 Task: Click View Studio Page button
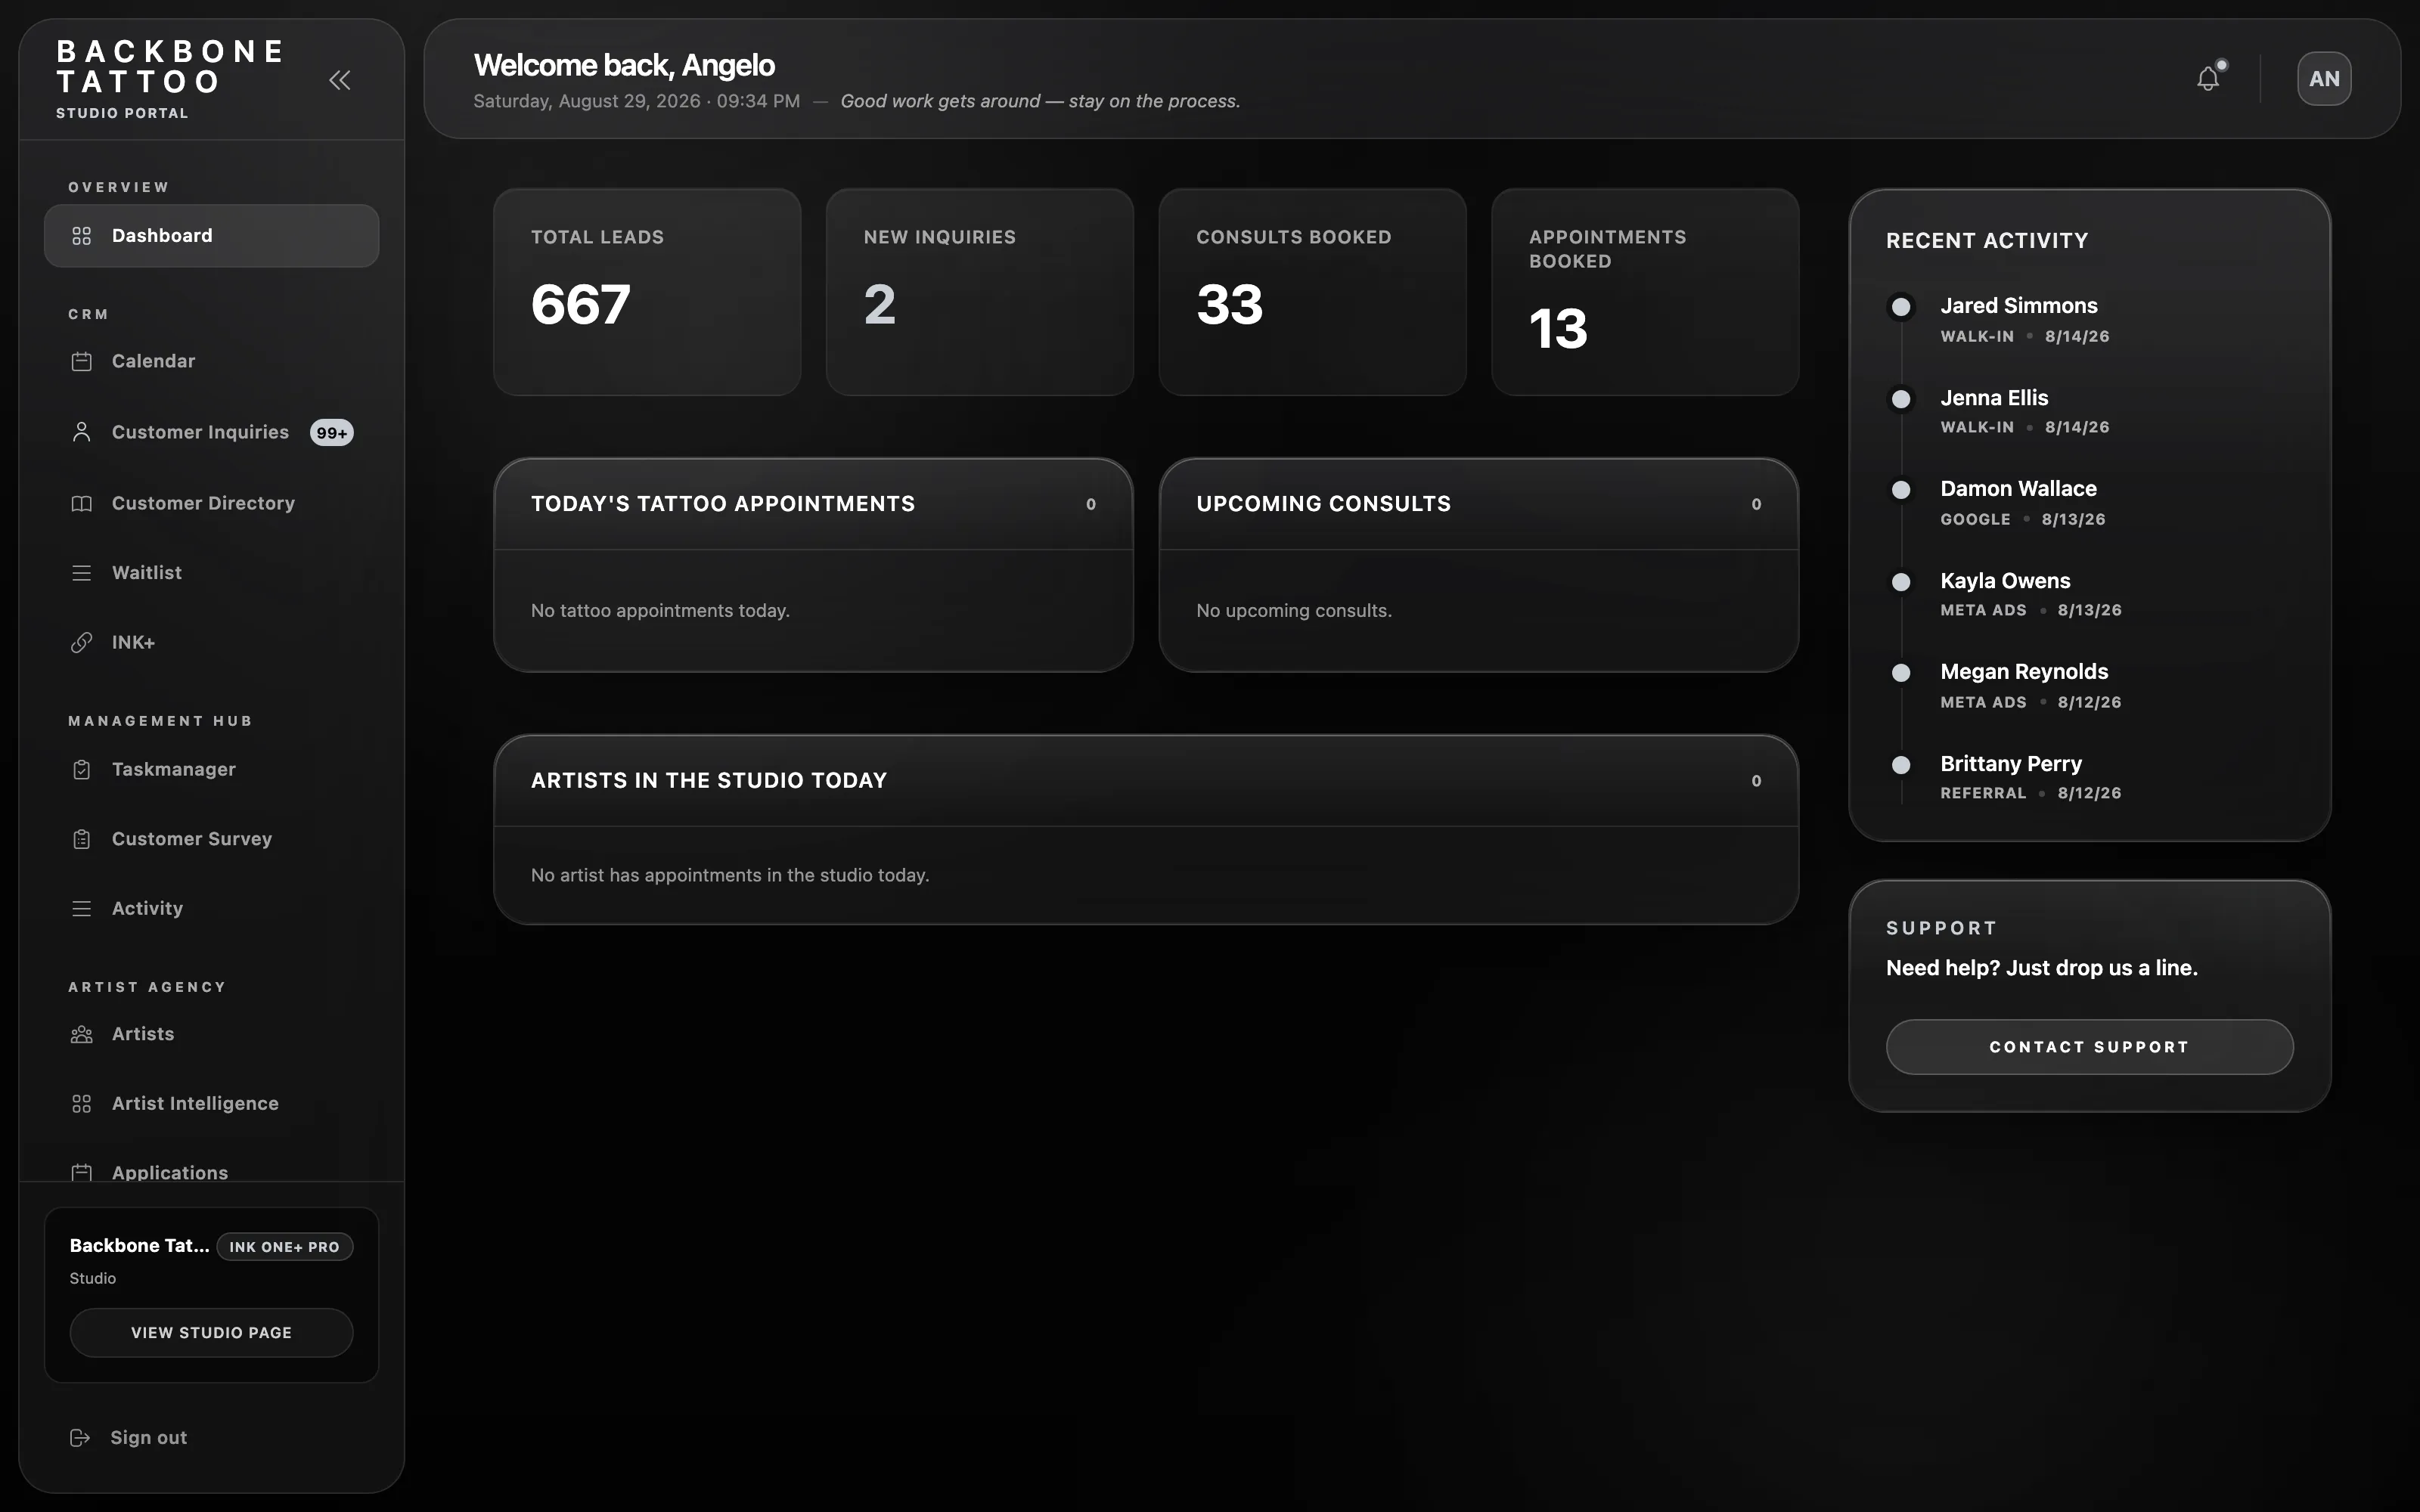coord(211,1332)
